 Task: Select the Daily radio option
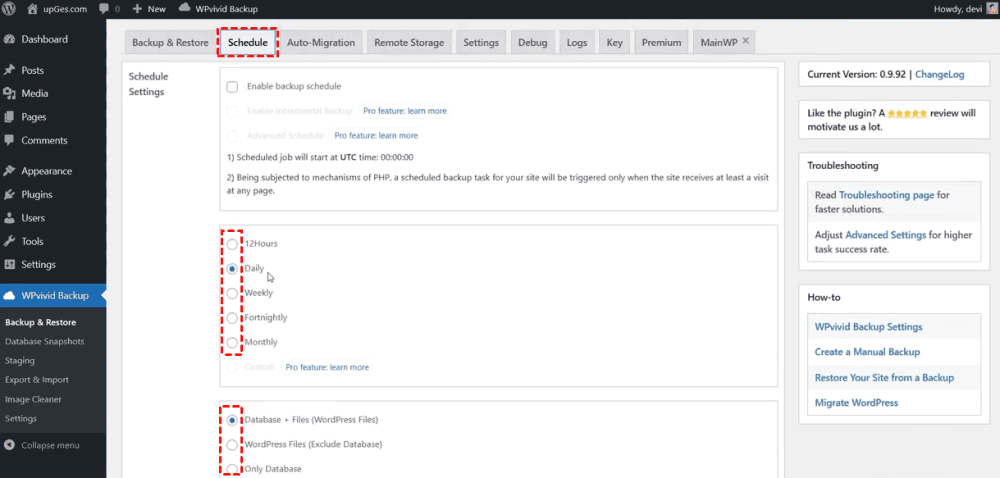pyautogui.click(x=232, y=269)
